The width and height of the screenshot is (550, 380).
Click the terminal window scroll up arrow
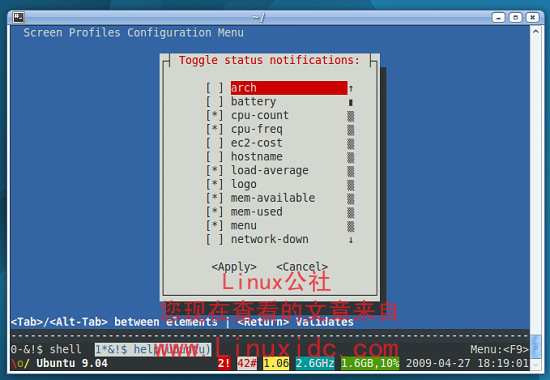point(536,31)
